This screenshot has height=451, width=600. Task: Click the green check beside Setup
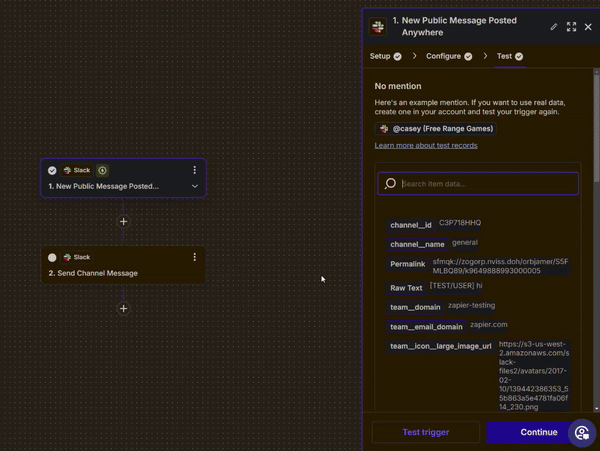(398, 57)
